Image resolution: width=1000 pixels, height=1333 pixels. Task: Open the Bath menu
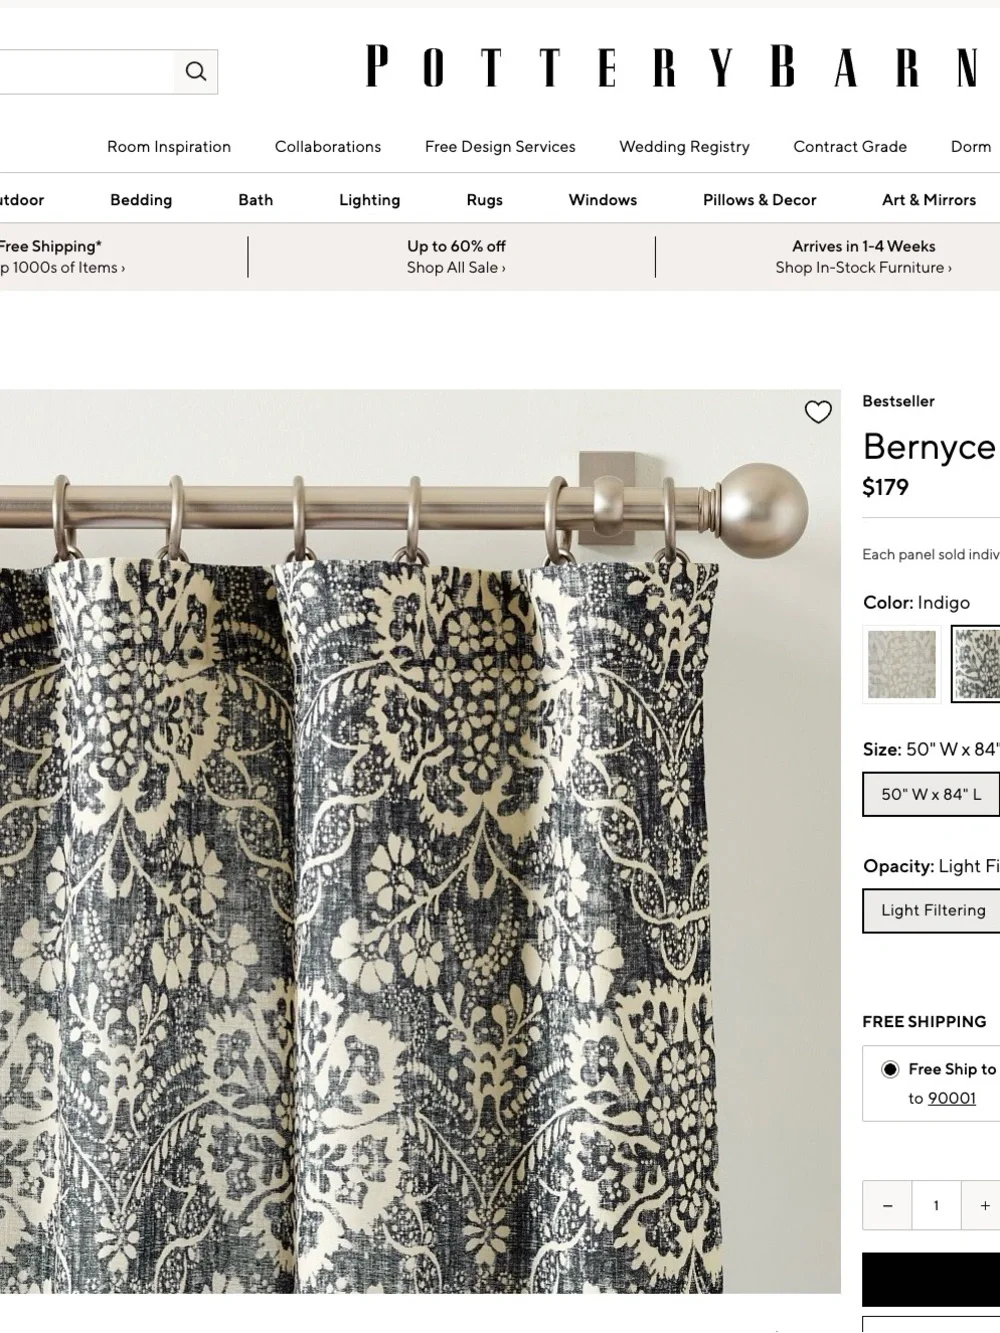point(256,200)
